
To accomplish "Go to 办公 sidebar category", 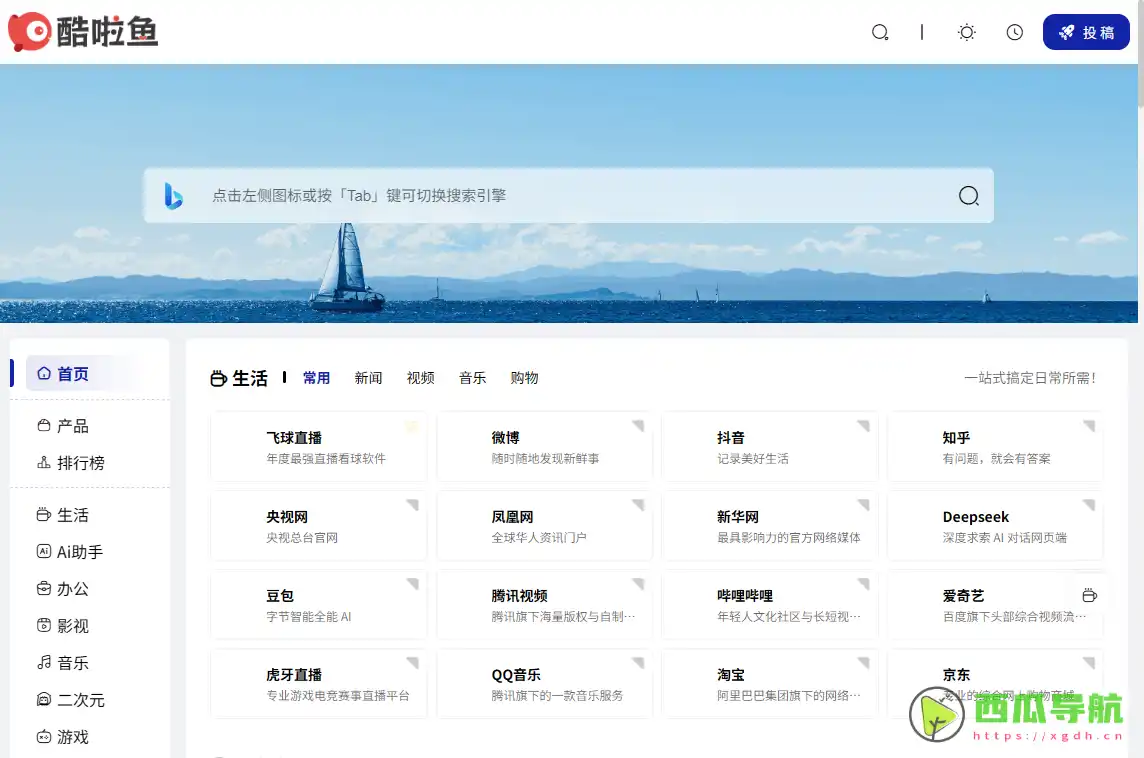I will click(63, 589).
